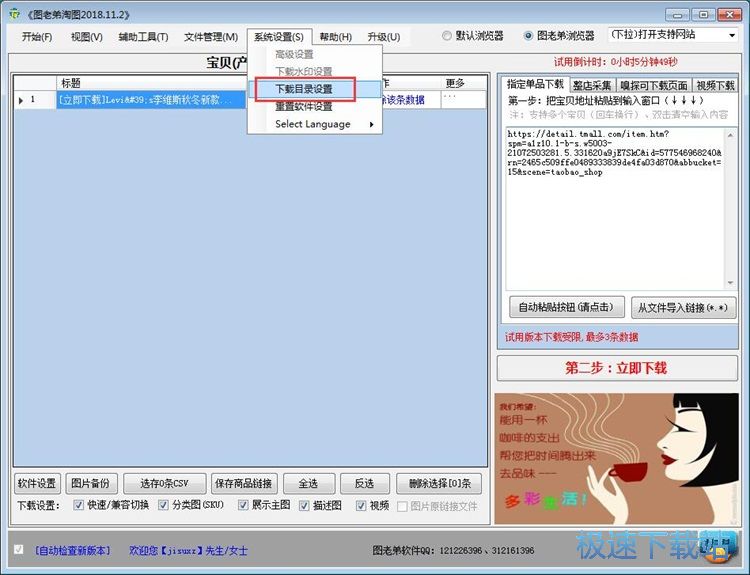Toggle the 自动检查新版本 checkbox
This screenshot has width=750, height=575.
click(19, 549)
